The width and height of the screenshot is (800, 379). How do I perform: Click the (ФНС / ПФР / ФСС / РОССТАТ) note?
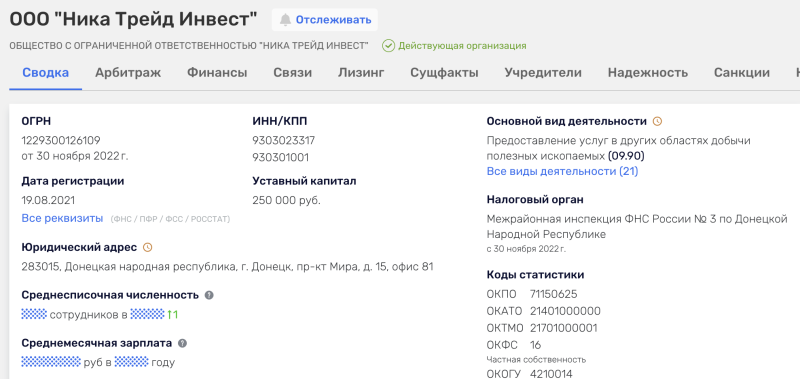tap(170, 219)
